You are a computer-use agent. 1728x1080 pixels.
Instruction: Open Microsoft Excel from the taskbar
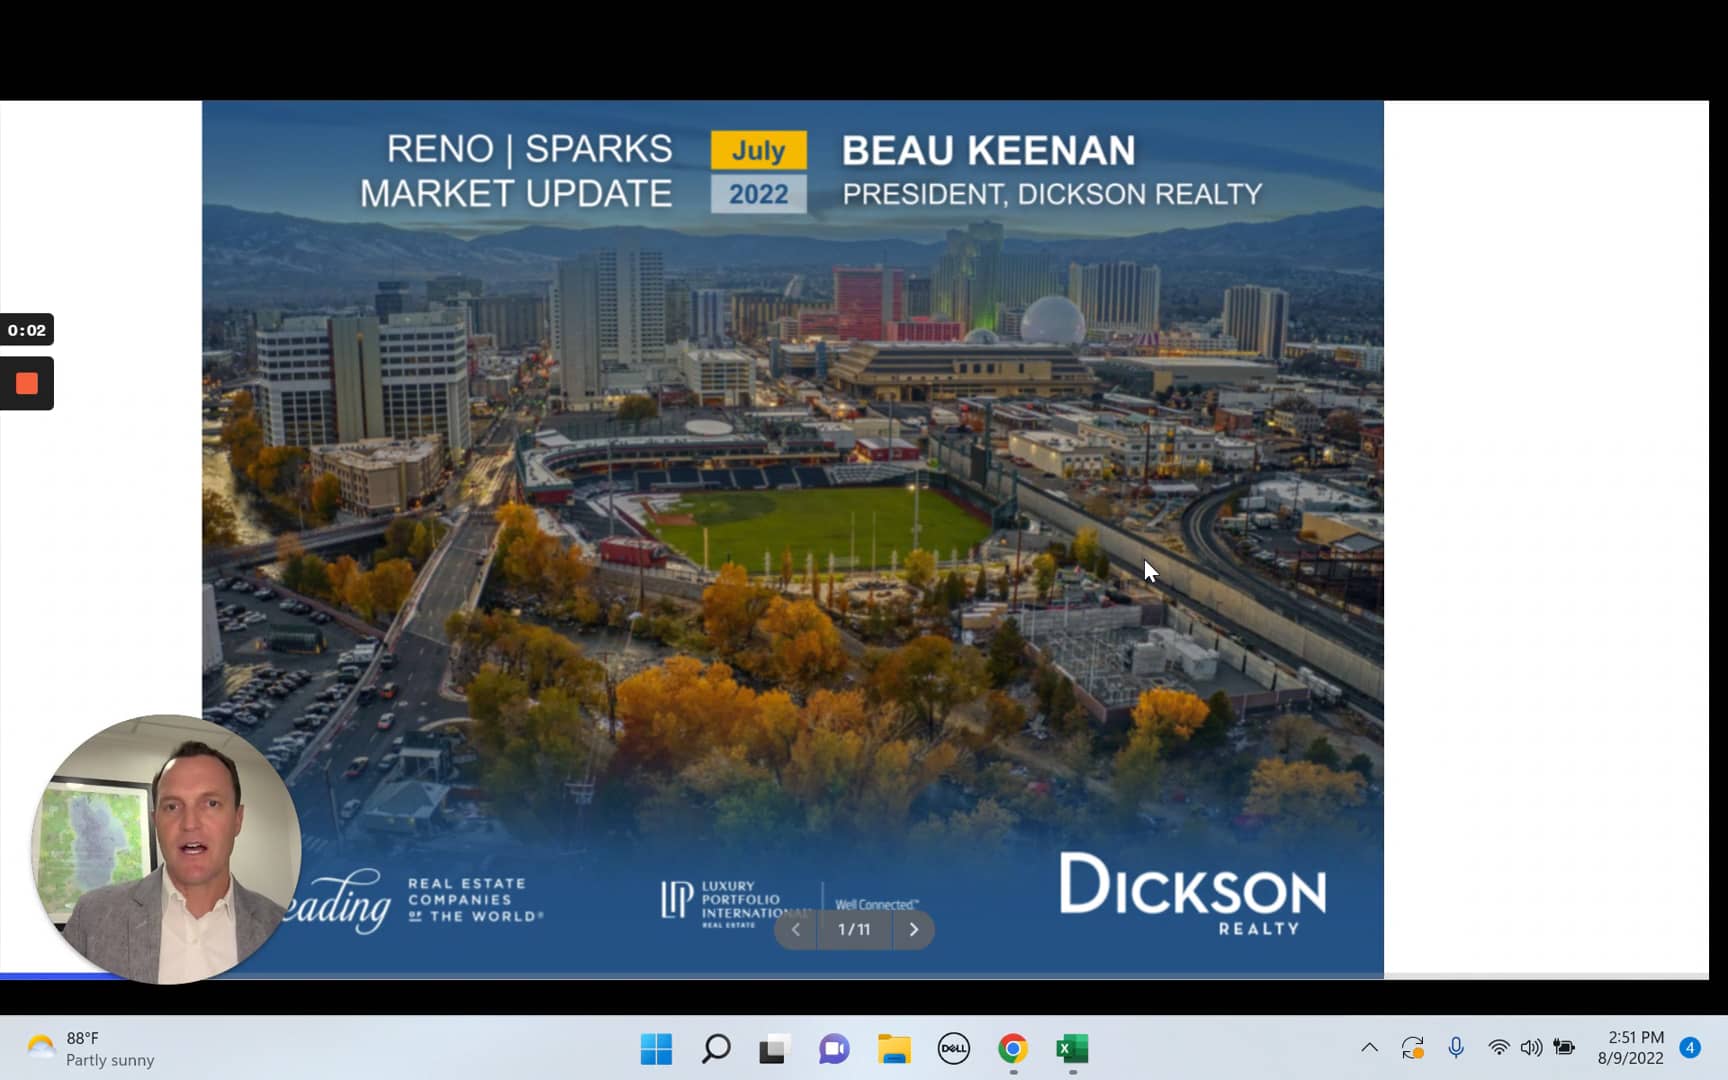[1072, 1049]
